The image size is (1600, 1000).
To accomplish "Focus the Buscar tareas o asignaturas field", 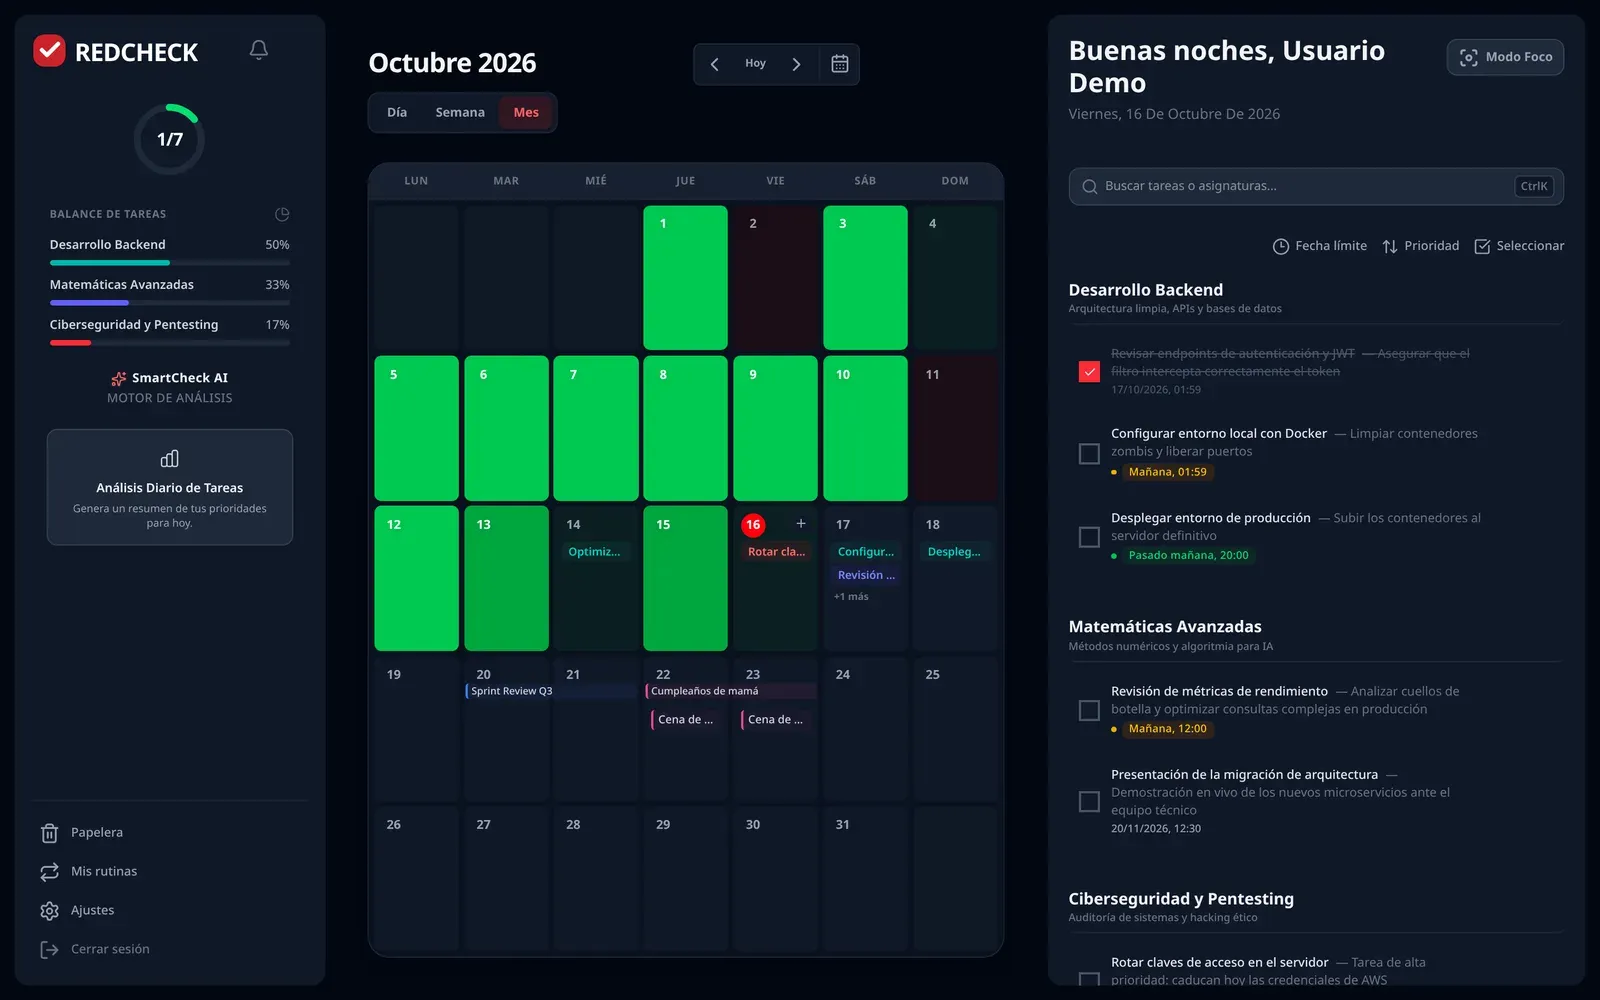I will [x=1316, y=186].
